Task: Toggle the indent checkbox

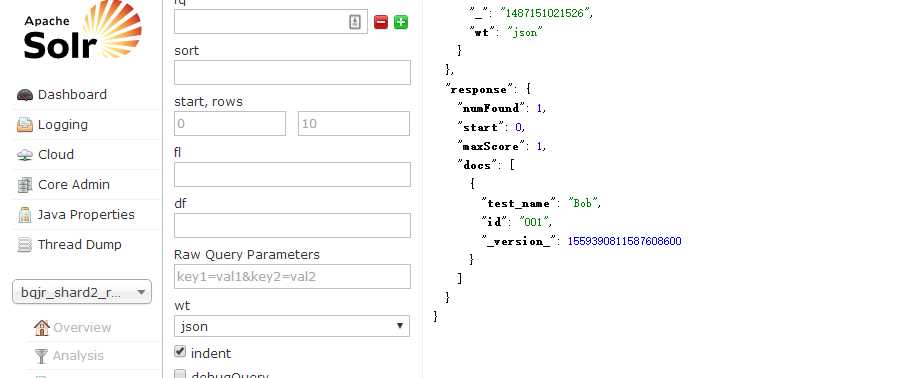Action: (180, 351)
